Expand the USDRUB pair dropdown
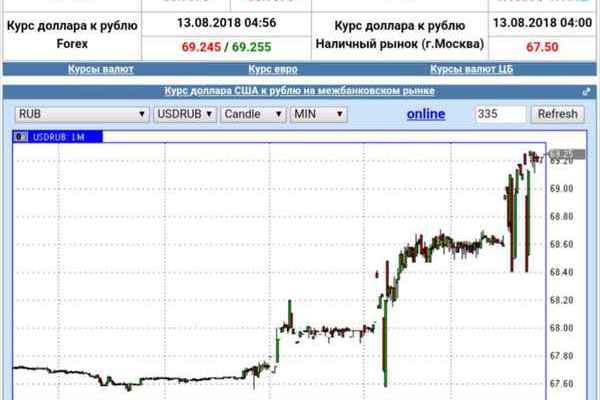The height and width of the screenshot is (400, 600). click(x=185, y=114)
